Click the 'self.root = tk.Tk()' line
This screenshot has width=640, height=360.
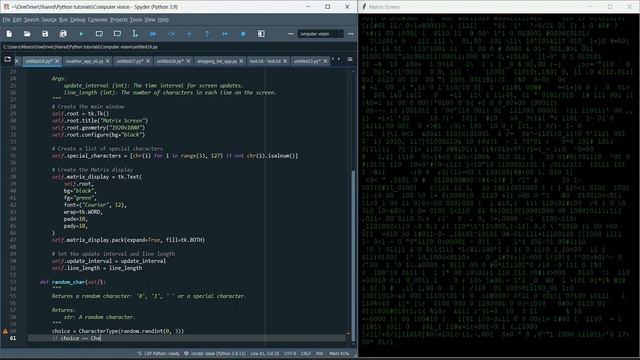pos(80,113)
